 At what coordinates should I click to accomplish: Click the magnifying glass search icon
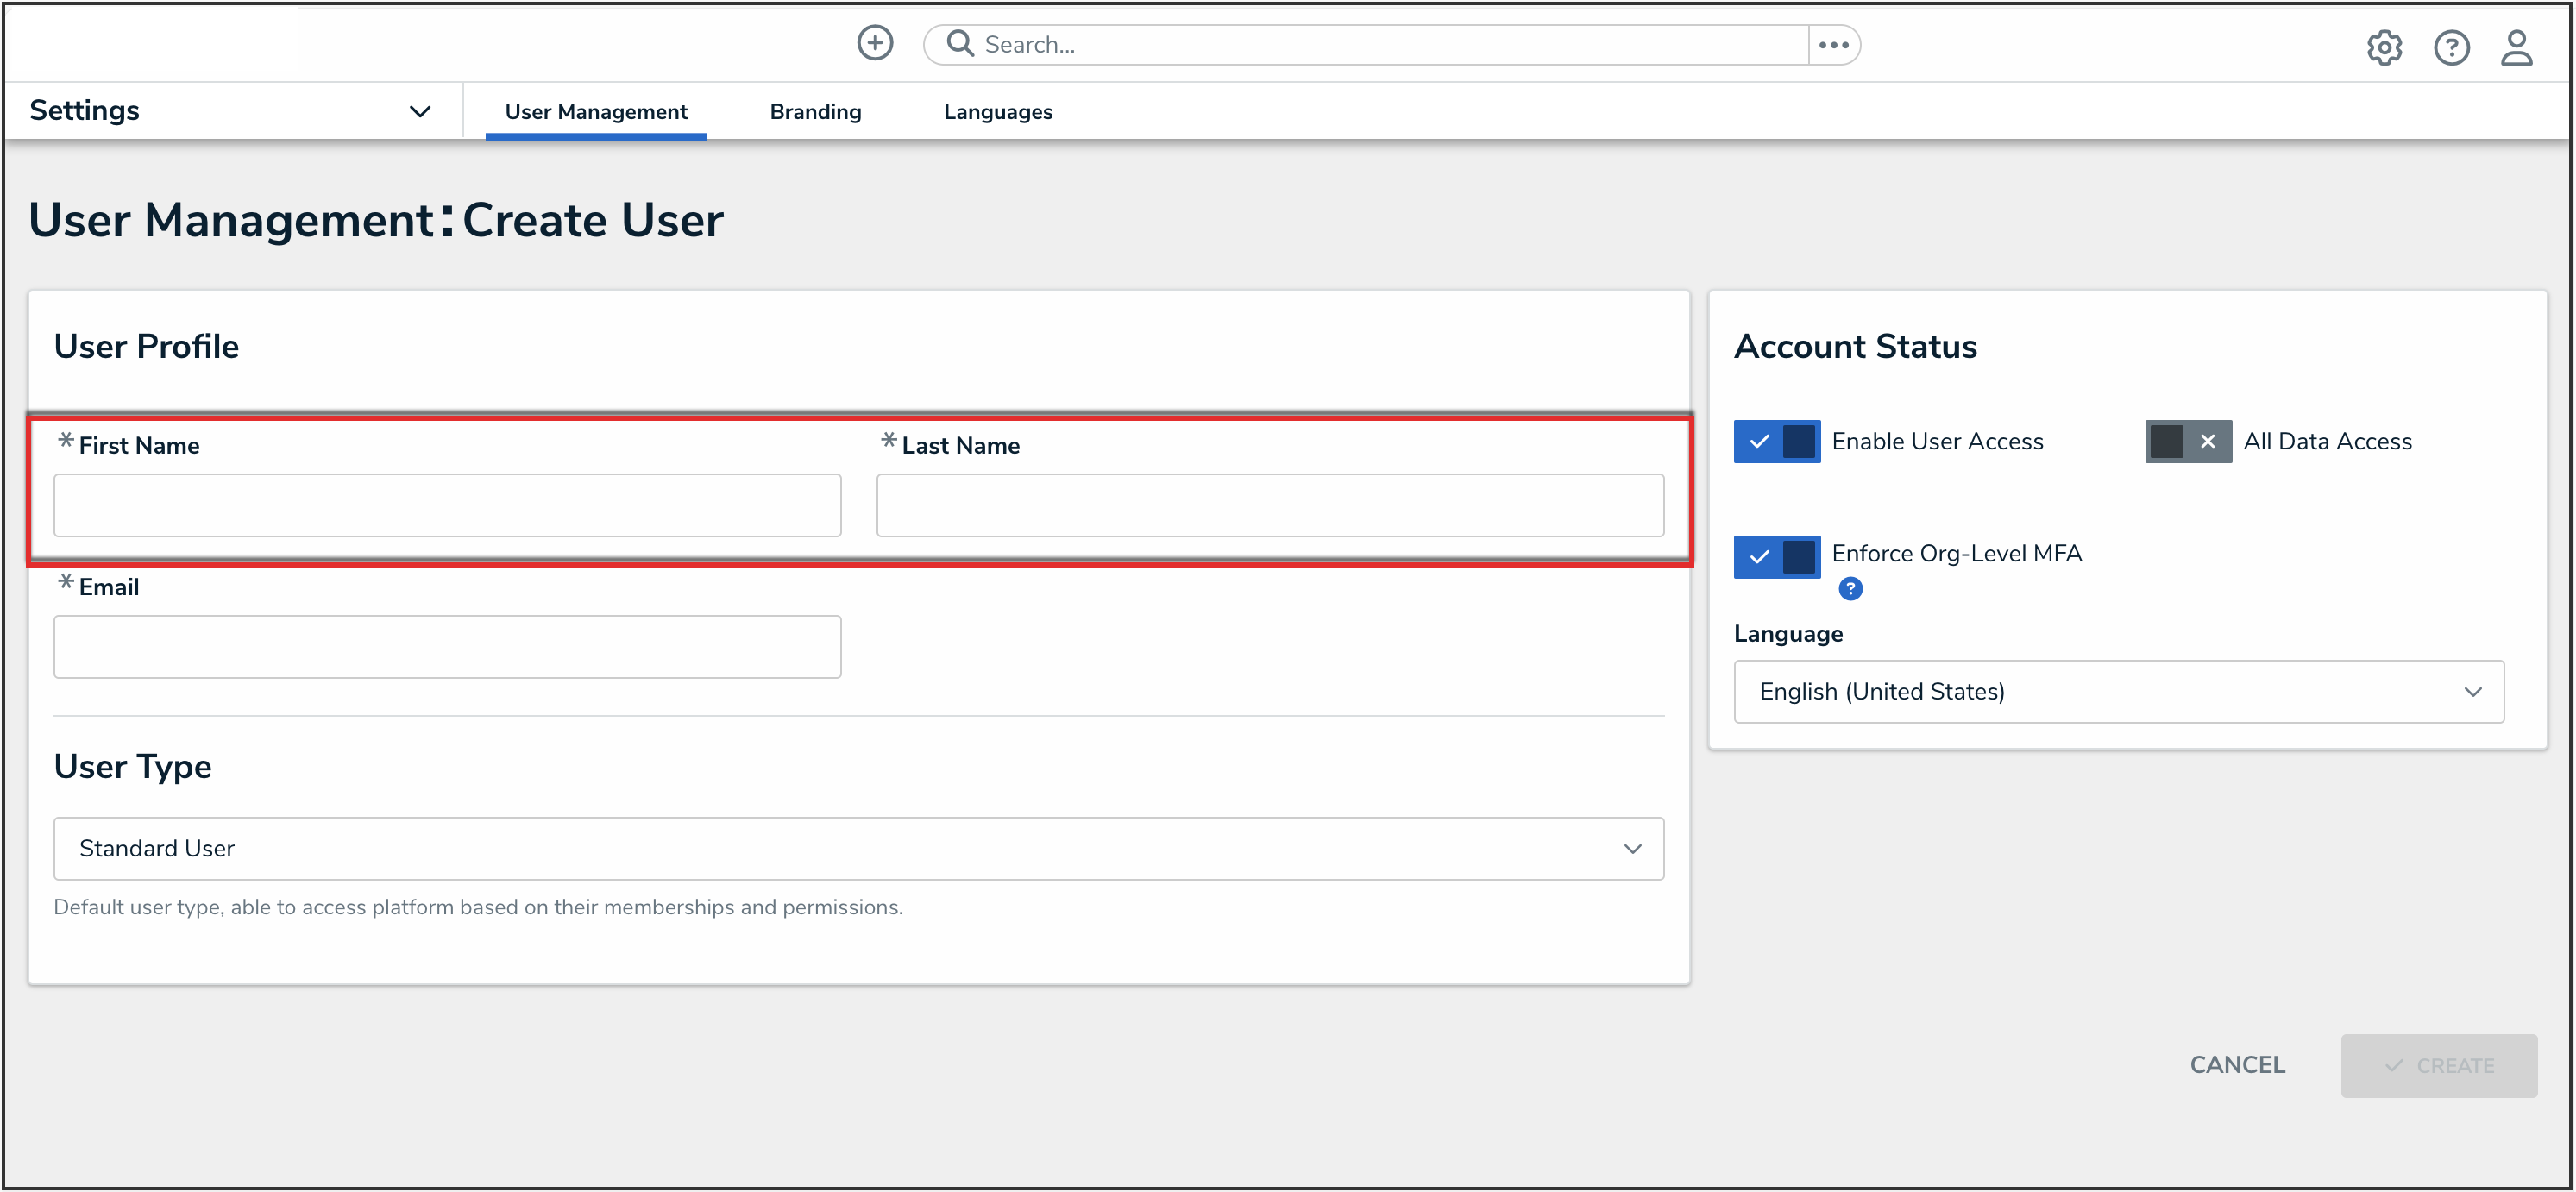point(959,43)
